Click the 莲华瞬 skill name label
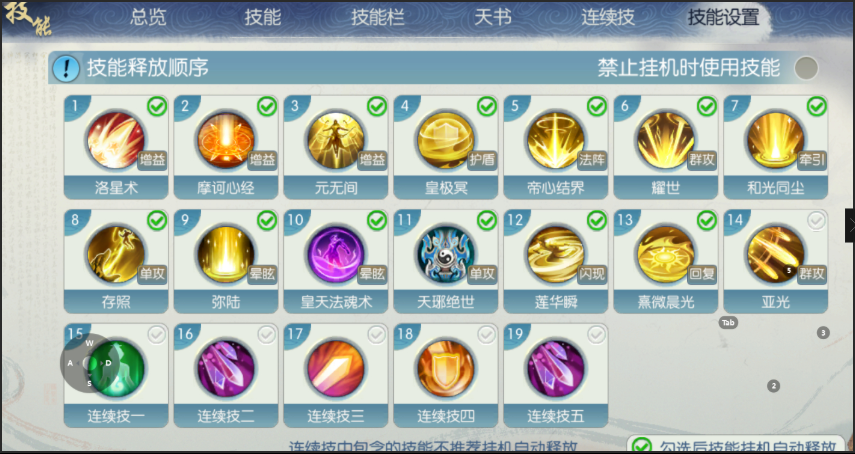Screen dimensions: 855x454 point(556,302)
